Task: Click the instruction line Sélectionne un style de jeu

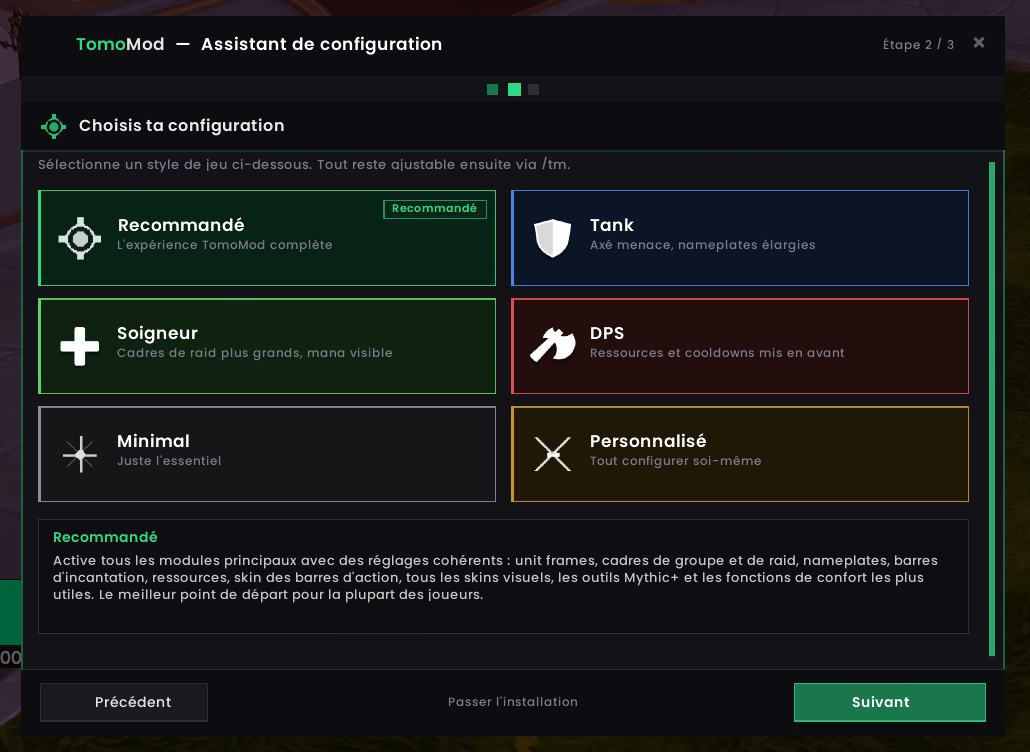Action: click(303, 165)
